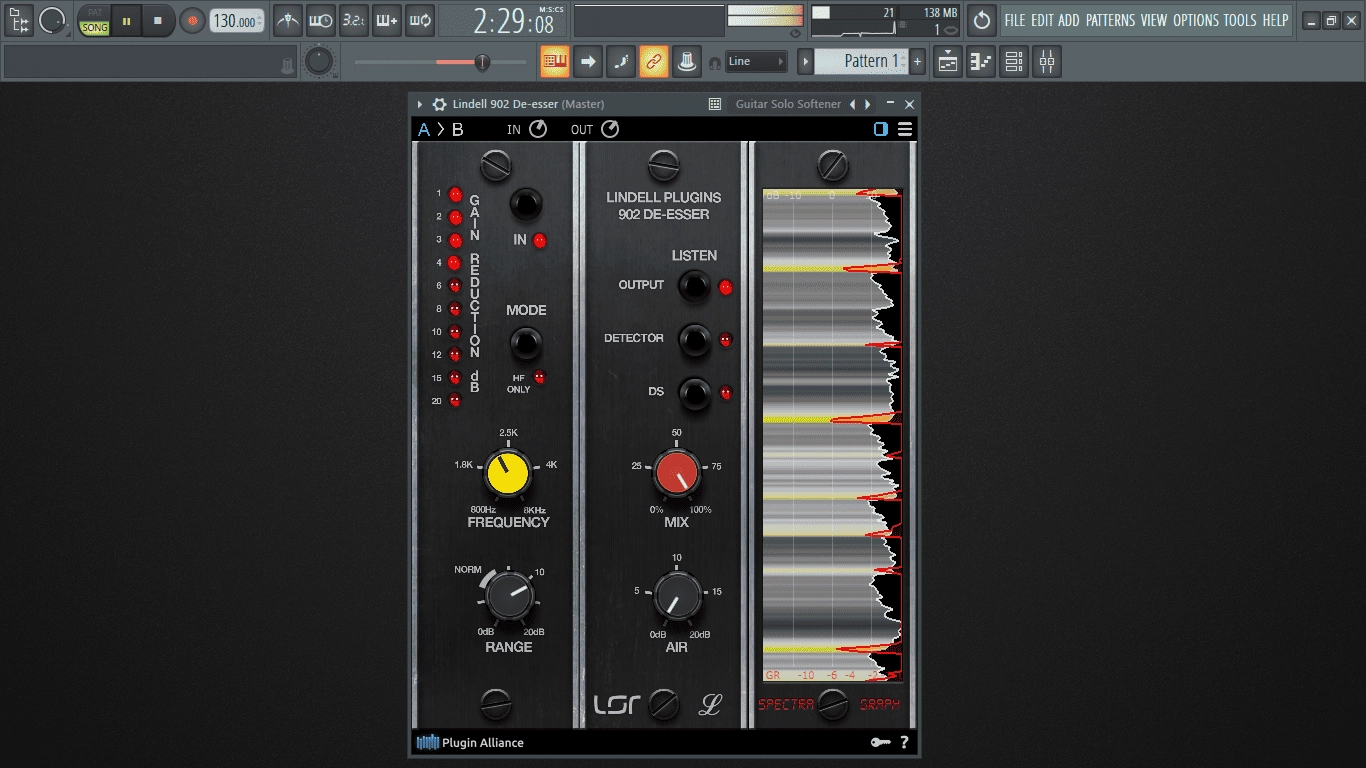Screen dimensions: 1366x768
Task: Click the record button
Action: click(x=192, y=20)
